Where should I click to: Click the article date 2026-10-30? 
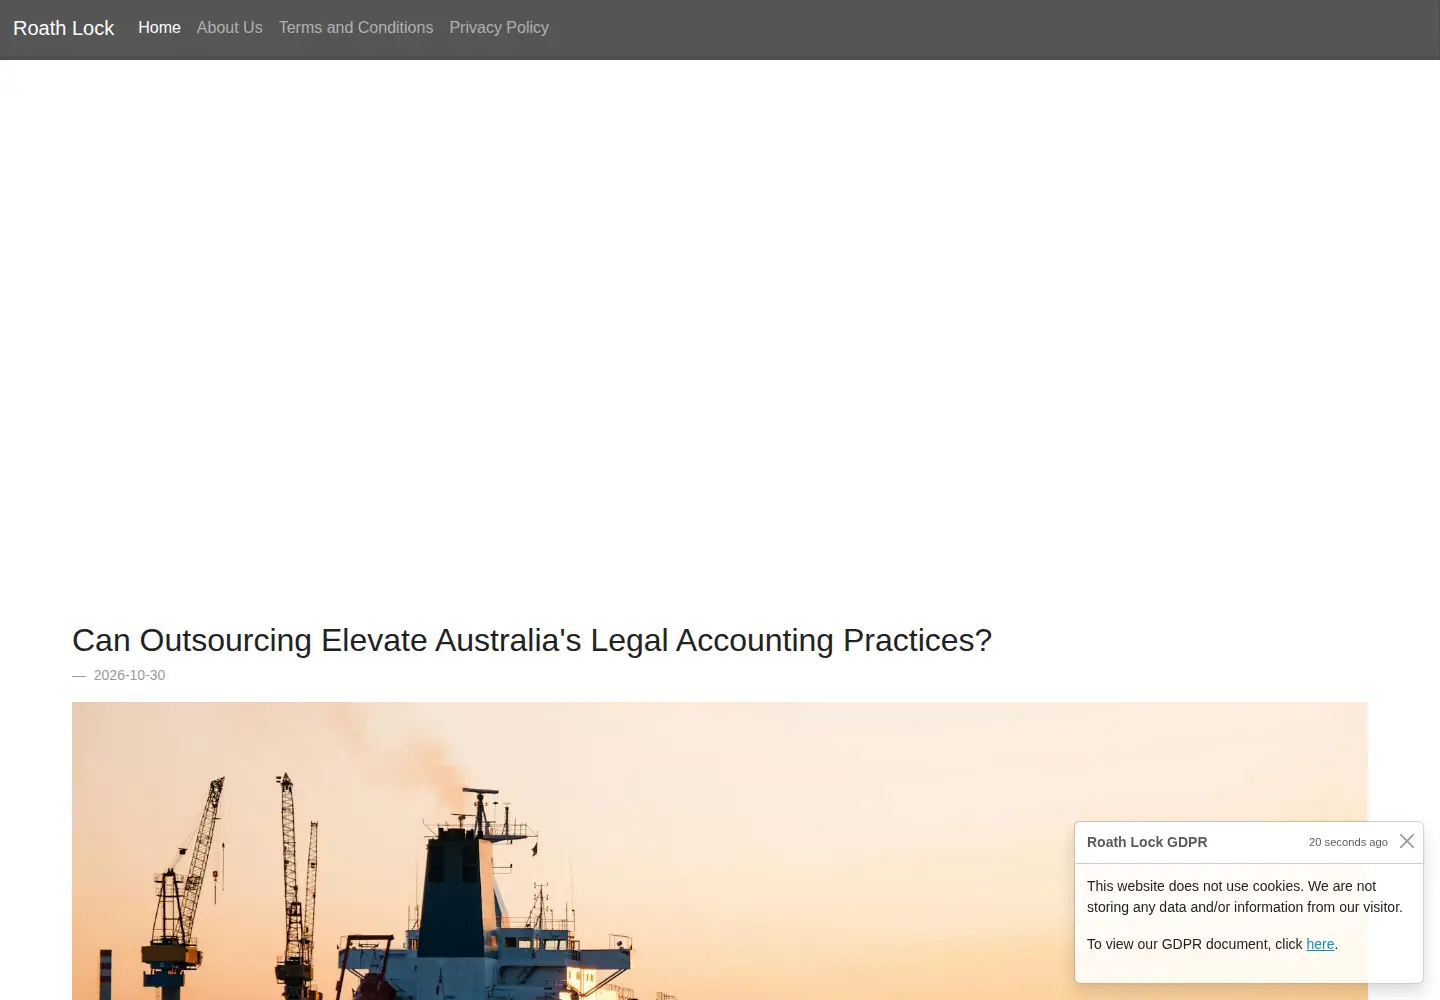(x=129, y=675)
